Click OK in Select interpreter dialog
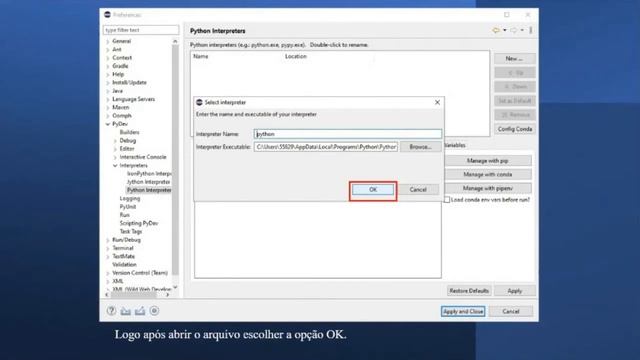 373,190
